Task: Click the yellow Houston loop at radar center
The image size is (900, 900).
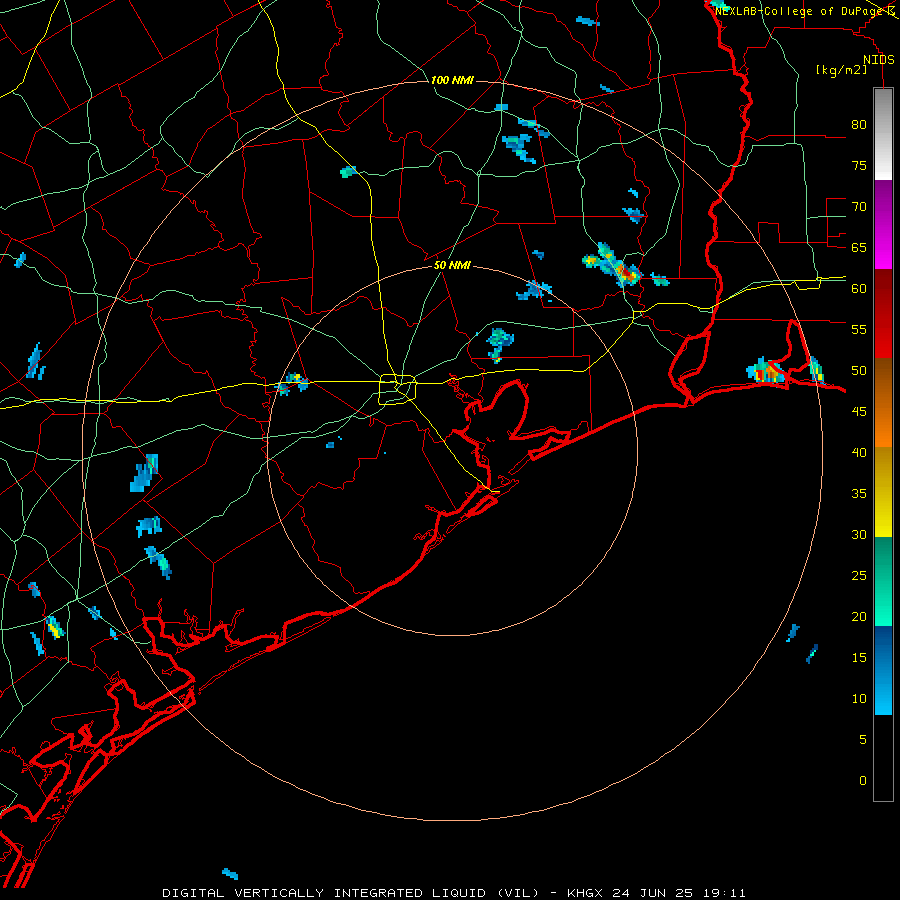Action: click(398, 389)
